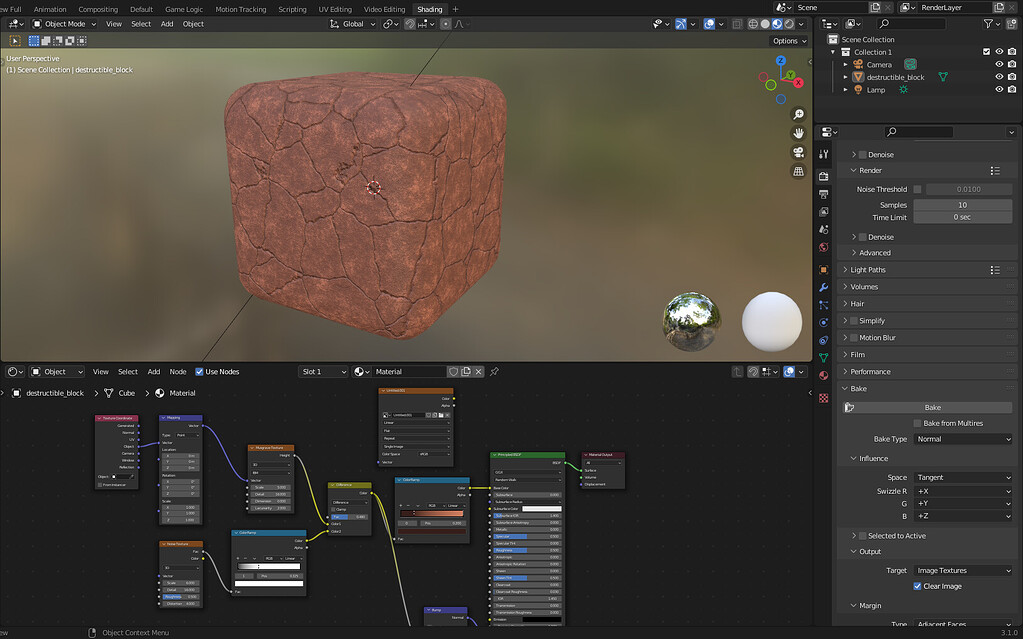Viewport: 1023px width, 639px height.
Task: Toggle the Use Nodes checkbox
Action: click(x=200, y=371)
